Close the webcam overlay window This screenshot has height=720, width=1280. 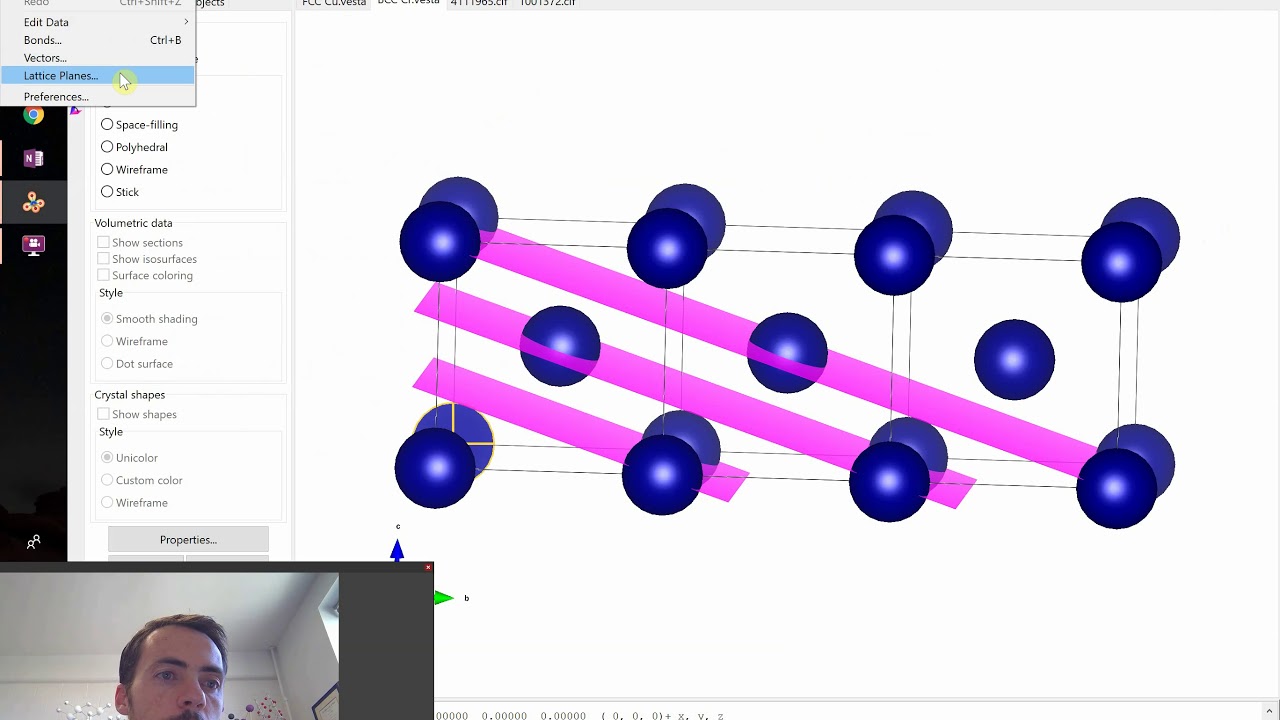coord(428,568)
